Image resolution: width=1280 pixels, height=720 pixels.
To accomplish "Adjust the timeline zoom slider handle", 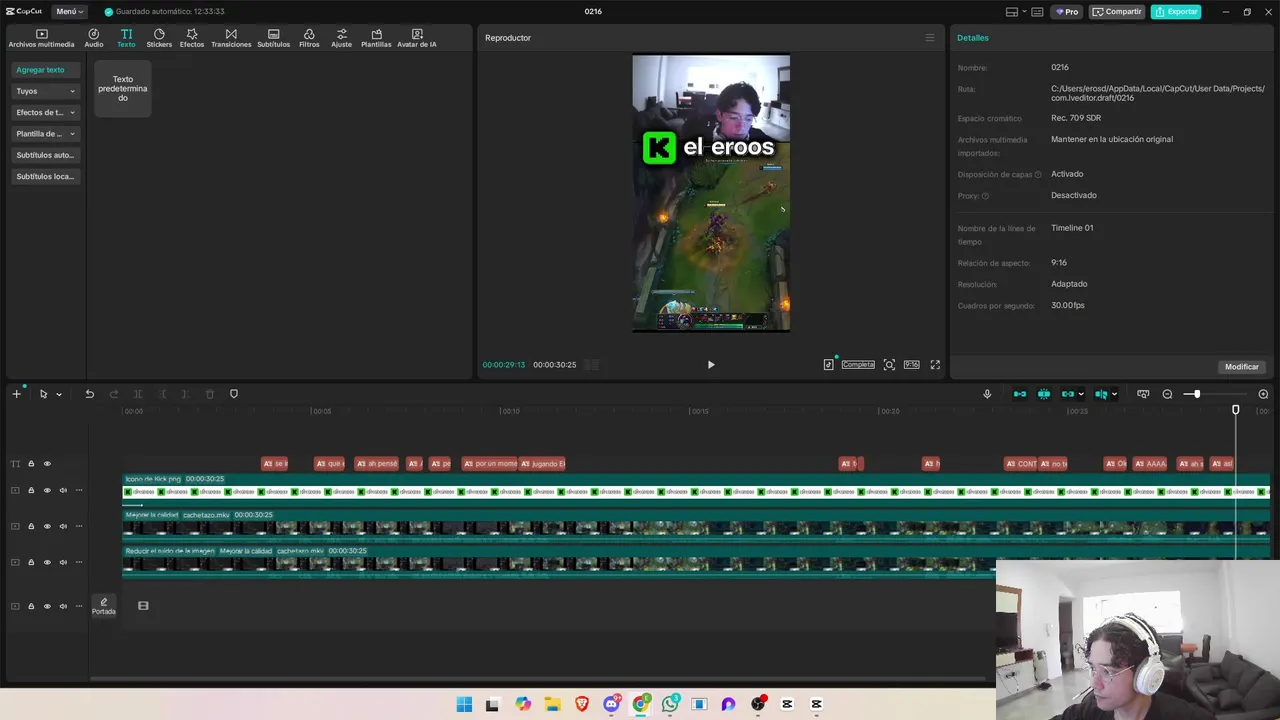I will coord(1197,394).
